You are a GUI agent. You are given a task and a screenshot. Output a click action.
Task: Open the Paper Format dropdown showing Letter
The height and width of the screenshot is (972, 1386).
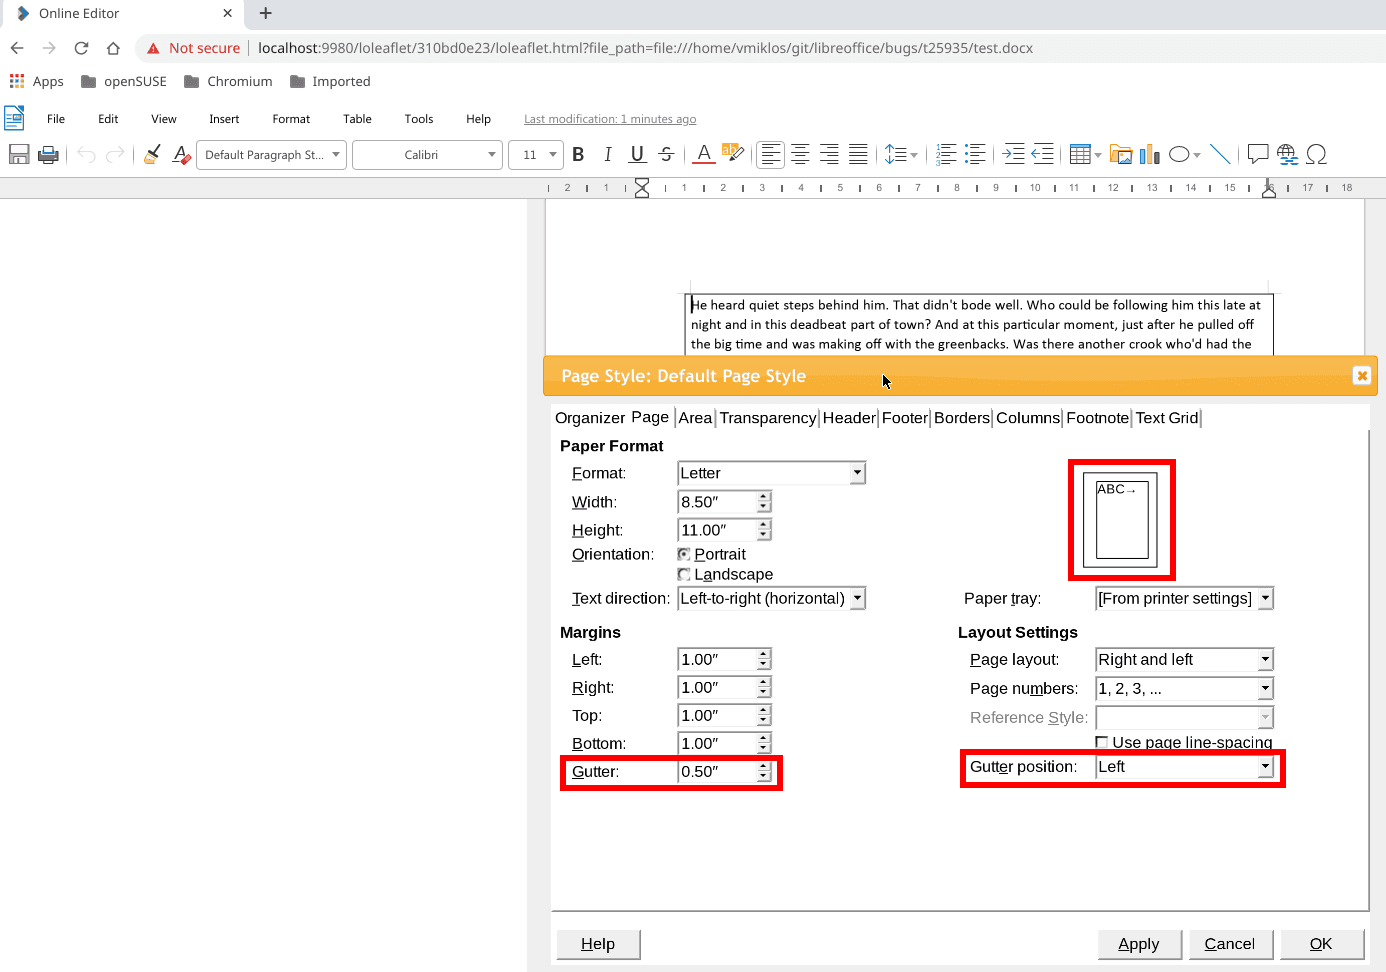[x=857, y=472]
